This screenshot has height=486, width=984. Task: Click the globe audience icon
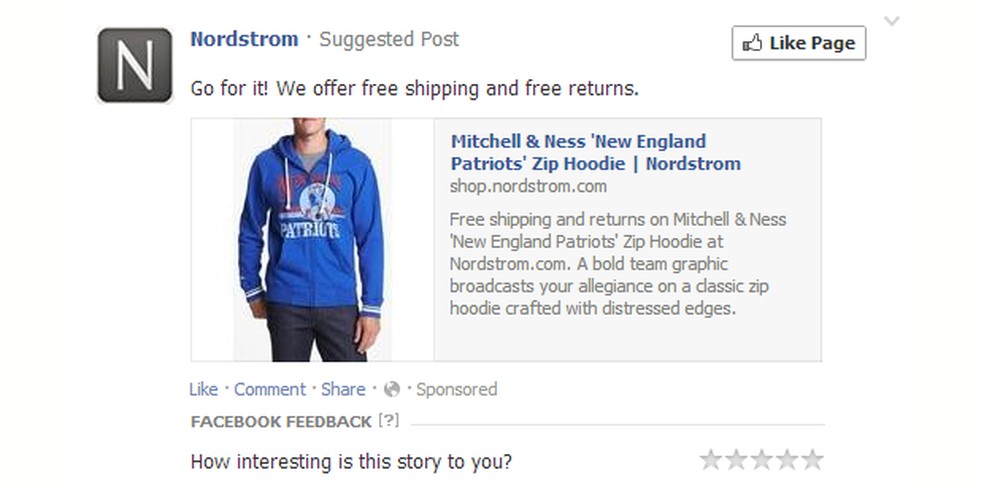click(392, 389)
